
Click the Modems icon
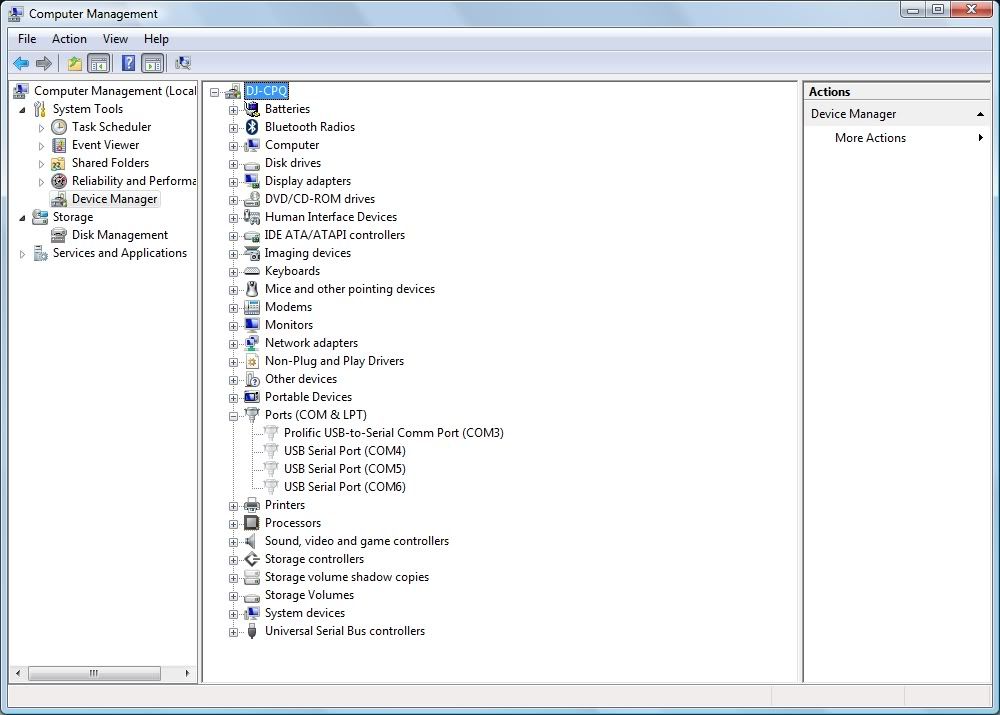coord(252,307)
